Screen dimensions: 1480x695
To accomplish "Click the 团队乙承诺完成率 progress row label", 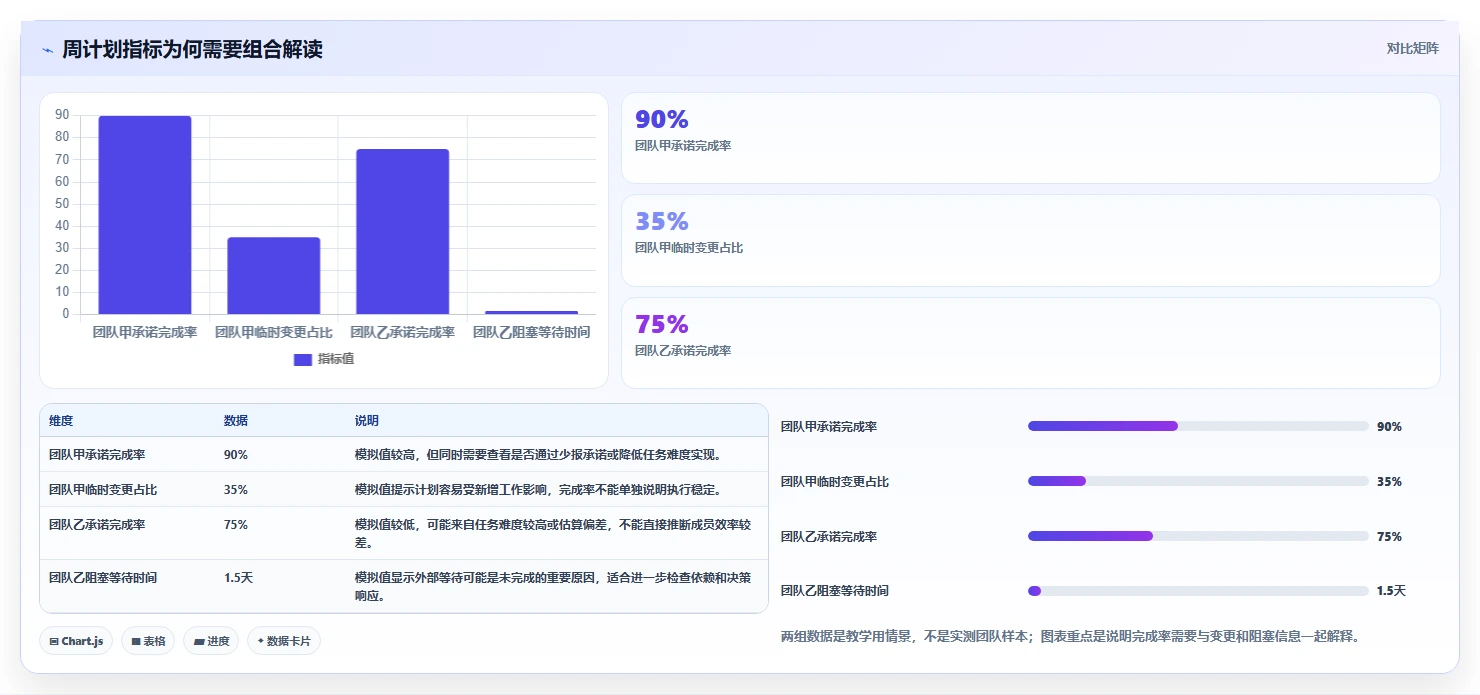I will coord(829,537).
